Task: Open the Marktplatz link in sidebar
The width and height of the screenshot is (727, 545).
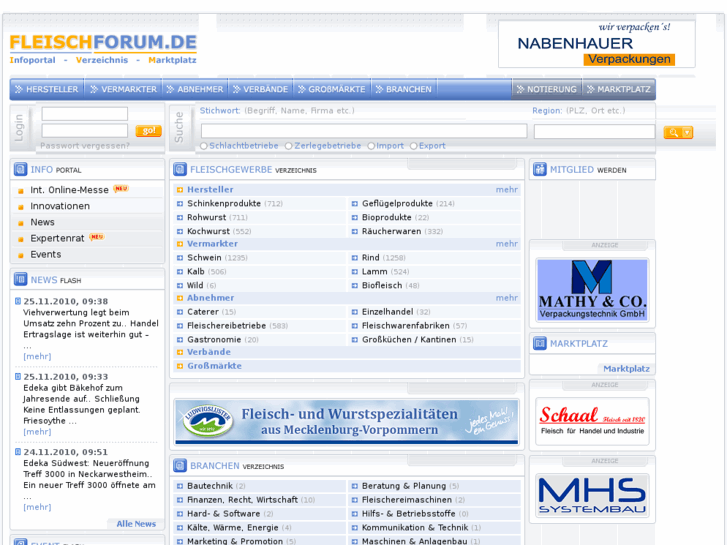Action: (626, 369)
